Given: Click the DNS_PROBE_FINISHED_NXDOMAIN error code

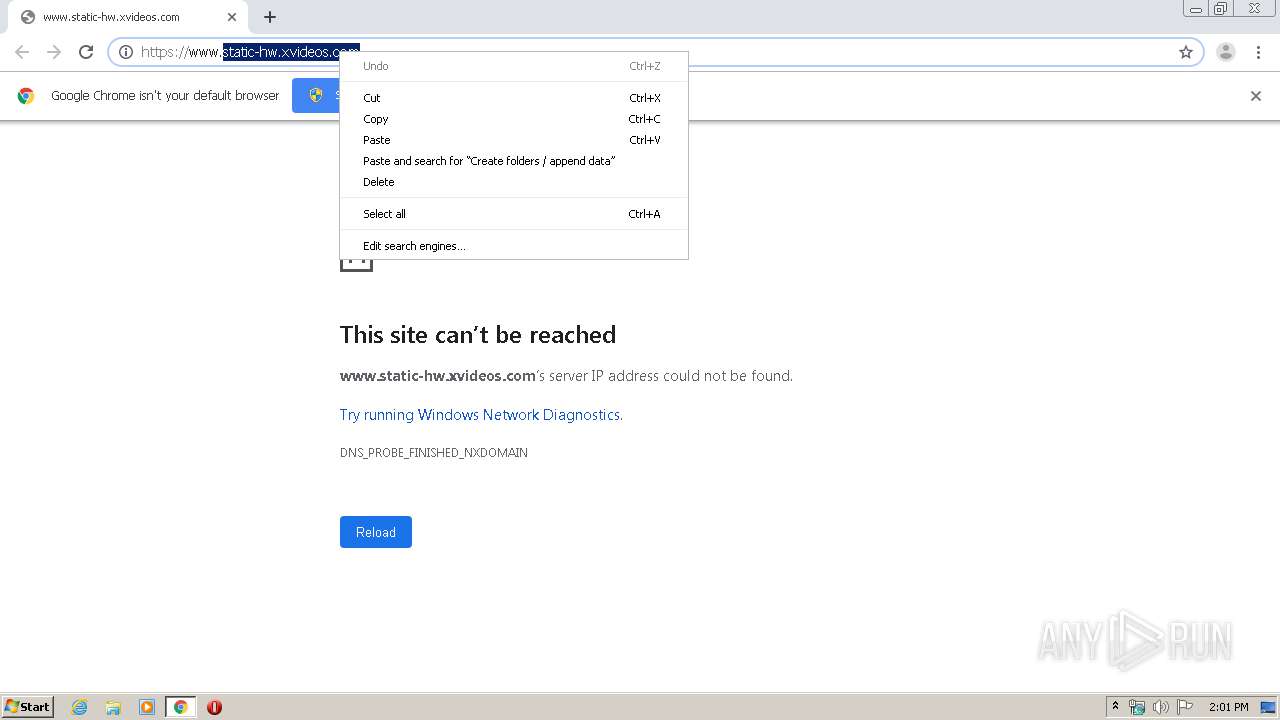Looking at the screenshot, I should click(x=434, y=453).
